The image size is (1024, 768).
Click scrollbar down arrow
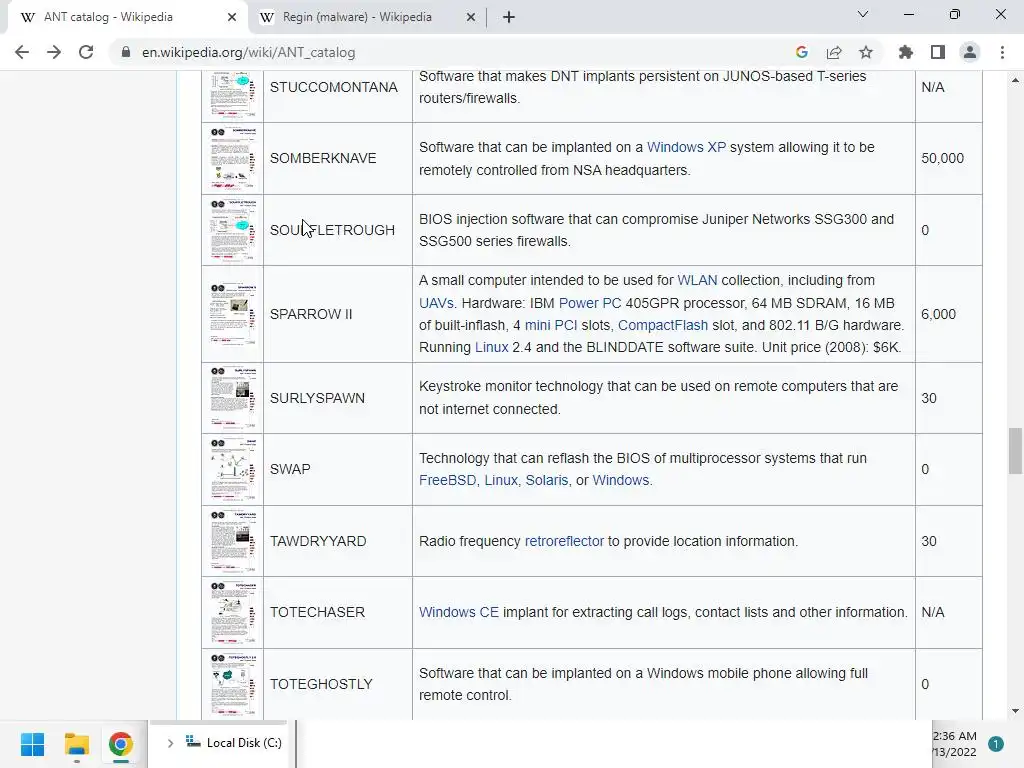[x=1015, y=711]
